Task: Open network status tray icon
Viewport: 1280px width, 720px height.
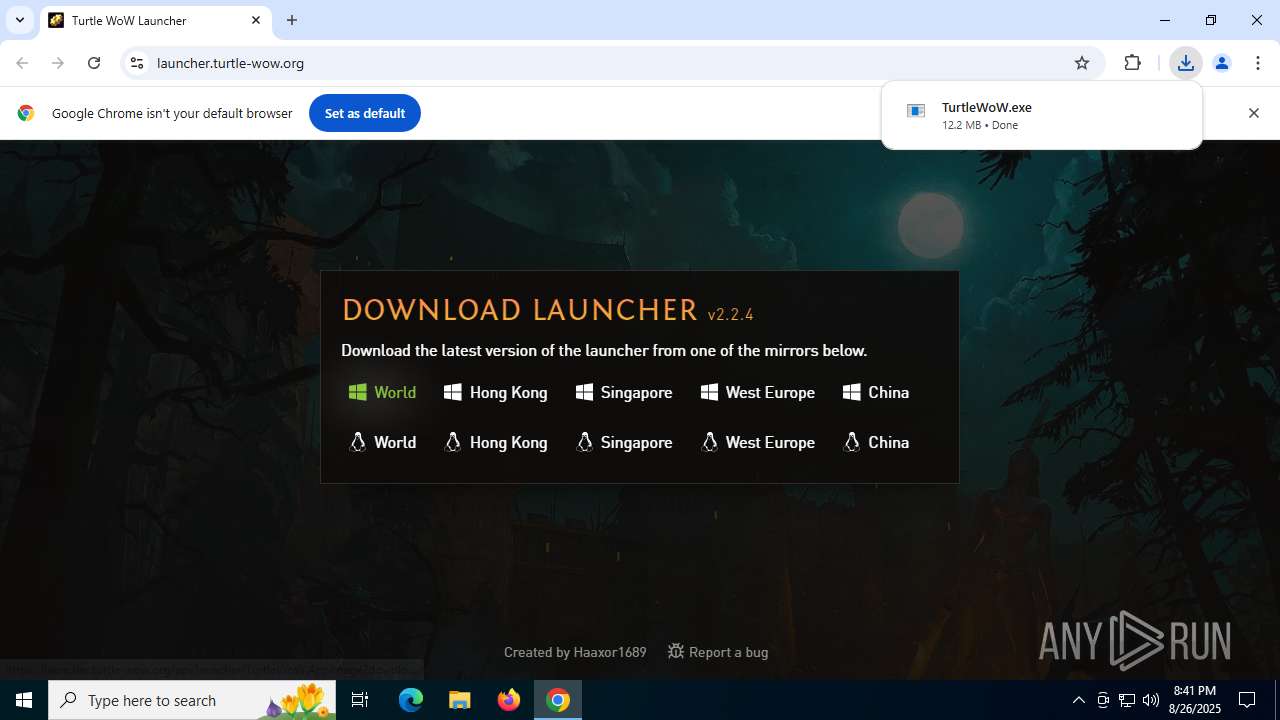Action: tap(1127, 700)
